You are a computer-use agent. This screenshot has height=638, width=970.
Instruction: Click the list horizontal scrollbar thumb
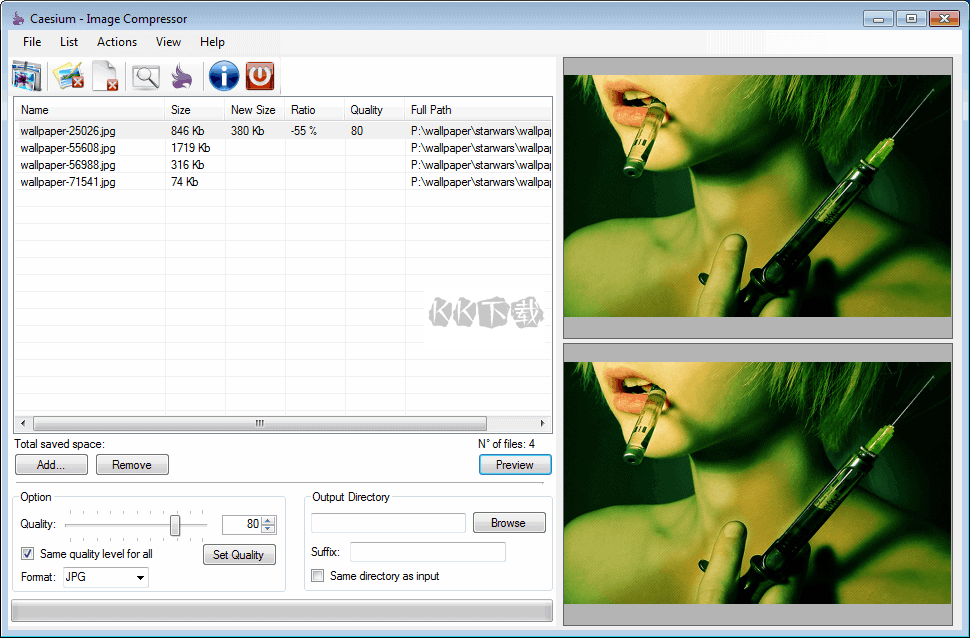260,423
